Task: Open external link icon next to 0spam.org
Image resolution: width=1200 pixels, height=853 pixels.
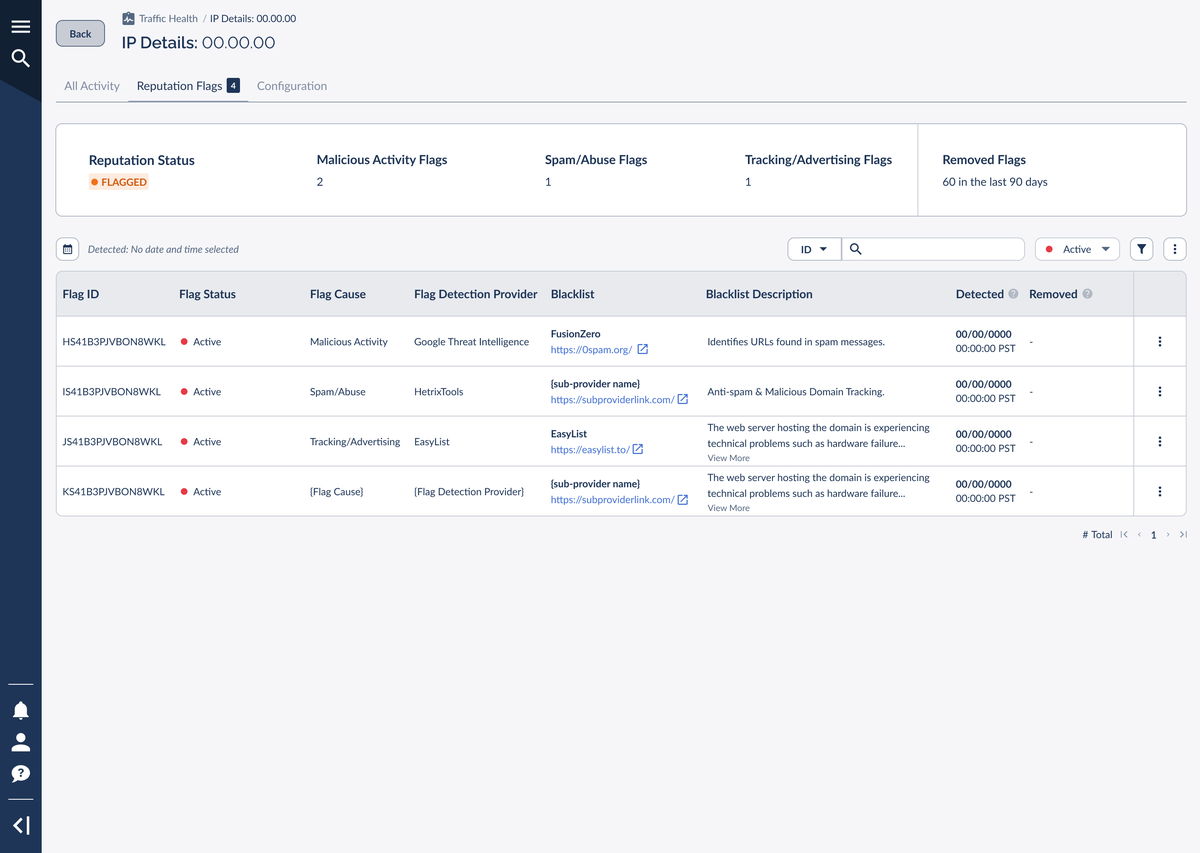Action: point(643,349)
